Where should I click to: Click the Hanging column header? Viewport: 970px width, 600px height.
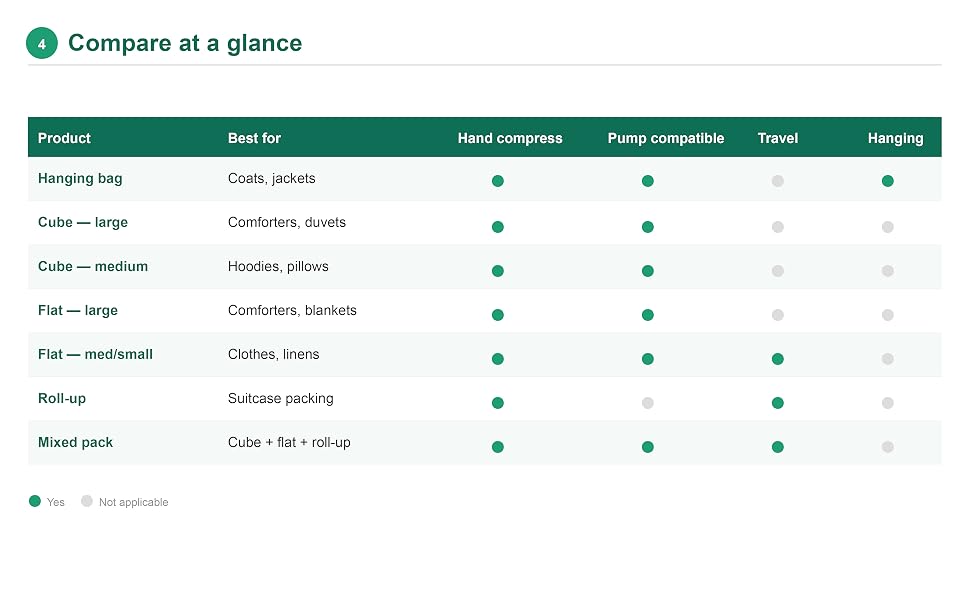895,139
